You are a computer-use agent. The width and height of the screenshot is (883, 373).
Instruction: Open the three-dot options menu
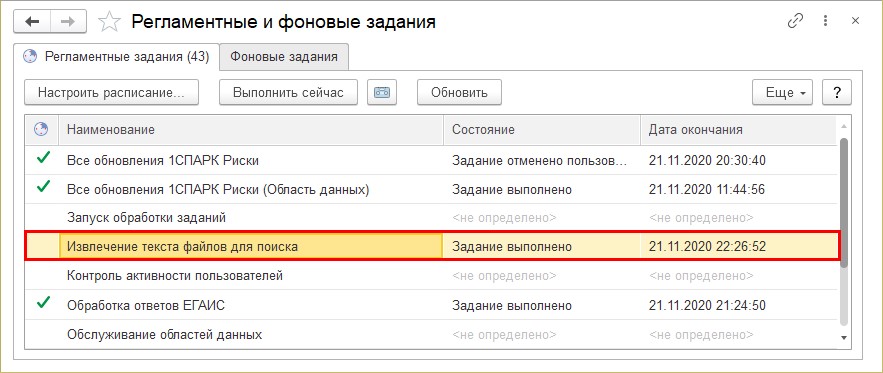[826, 21]
